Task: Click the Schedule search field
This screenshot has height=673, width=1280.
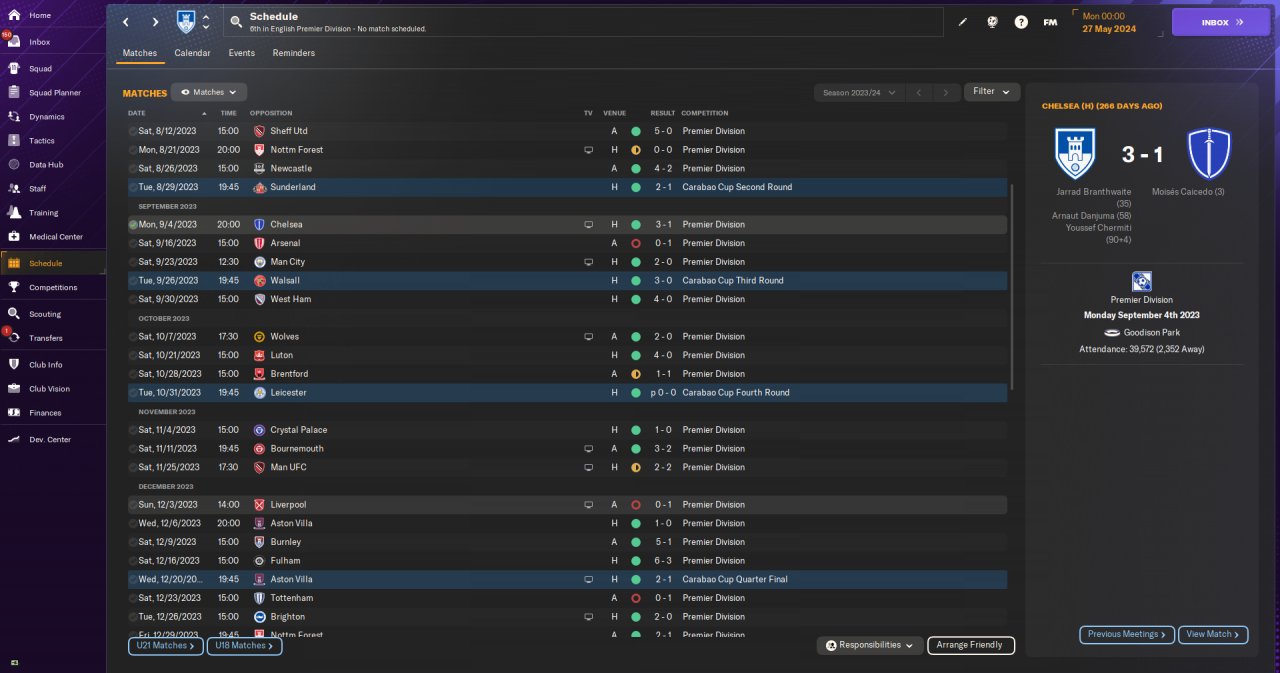Action: pos(583,22)
